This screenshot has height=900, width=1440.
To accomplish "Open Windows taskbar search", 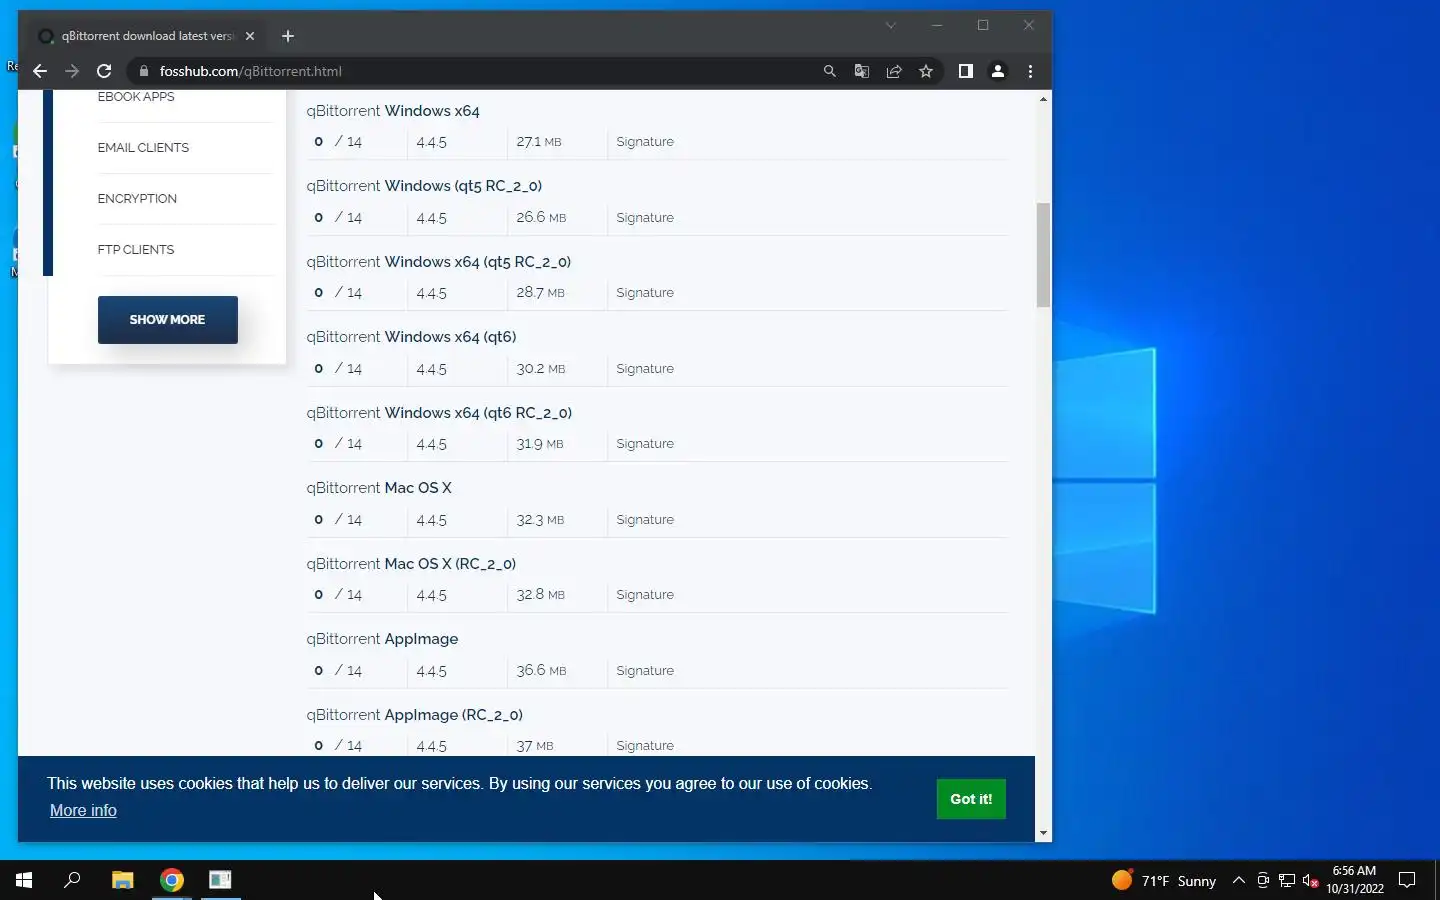I will point(72,880).
